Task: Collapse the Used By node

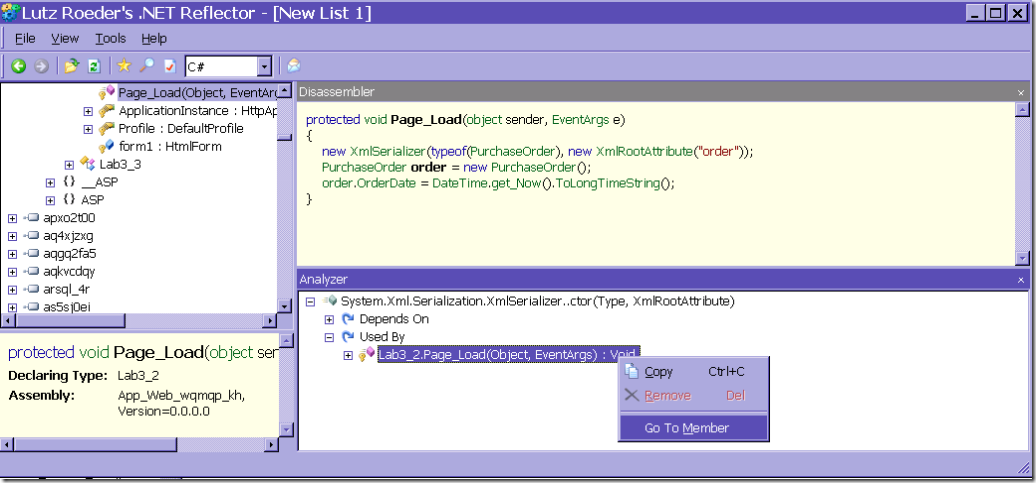Action: (330, 337)
